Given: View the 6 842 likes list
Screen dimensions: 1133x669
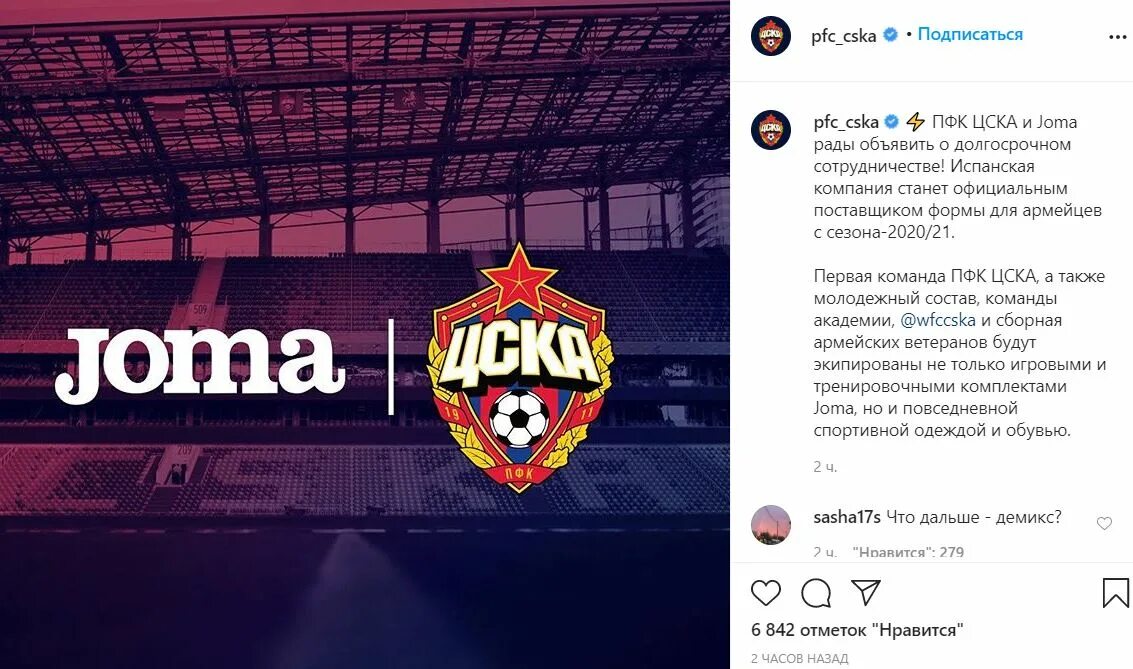Looking at the screenshot, I should [x=857, y=630].
